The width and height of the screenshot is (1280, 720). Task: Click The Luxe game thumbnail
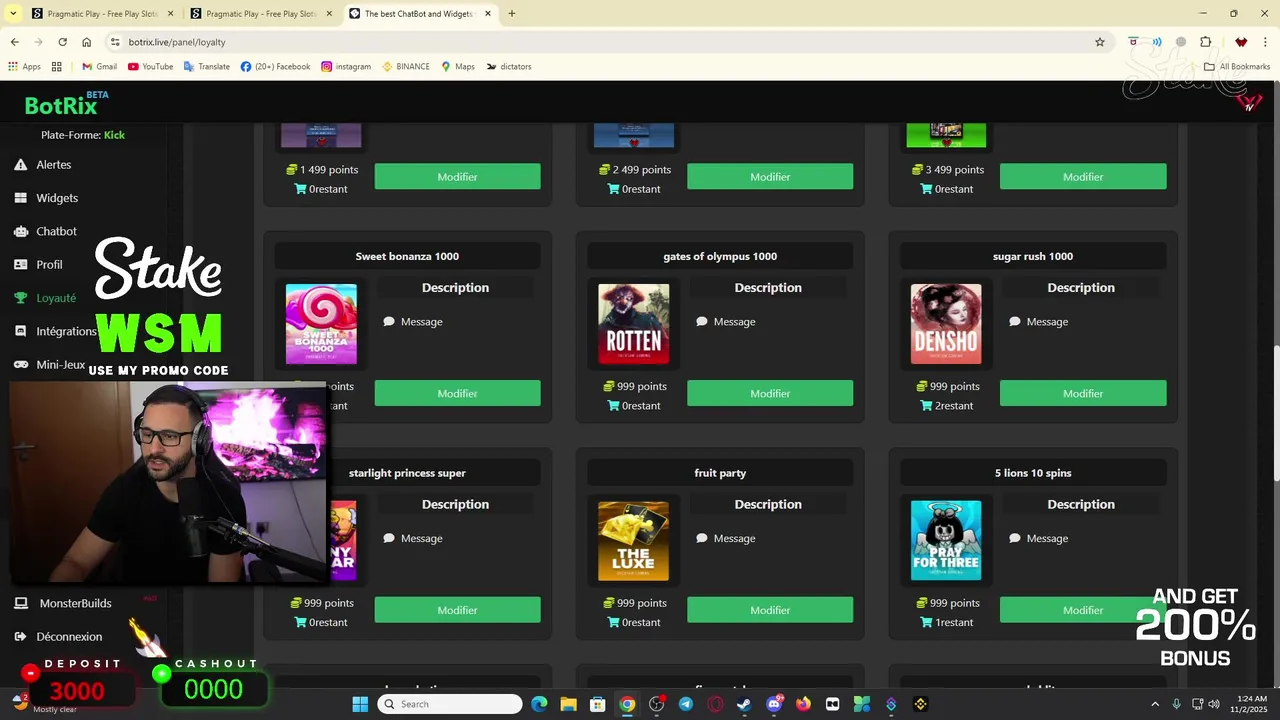coord(634,541)
